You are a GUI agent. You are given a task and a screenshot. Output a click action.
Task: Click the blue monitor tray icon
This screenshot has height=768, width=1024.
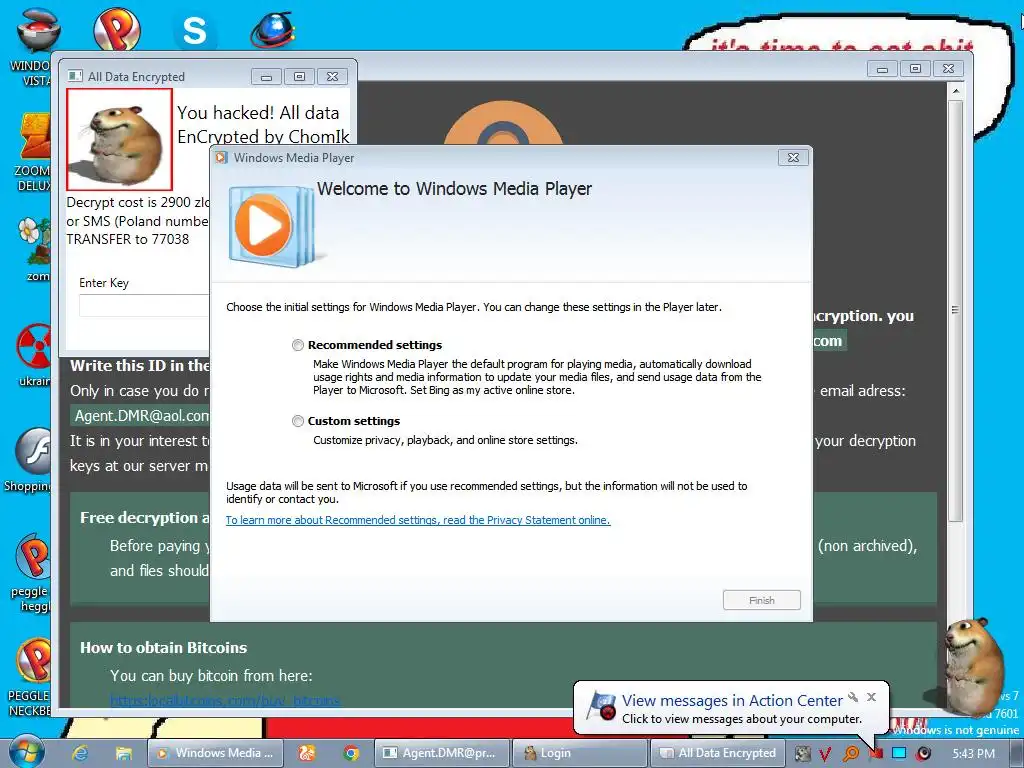[899, 754]
